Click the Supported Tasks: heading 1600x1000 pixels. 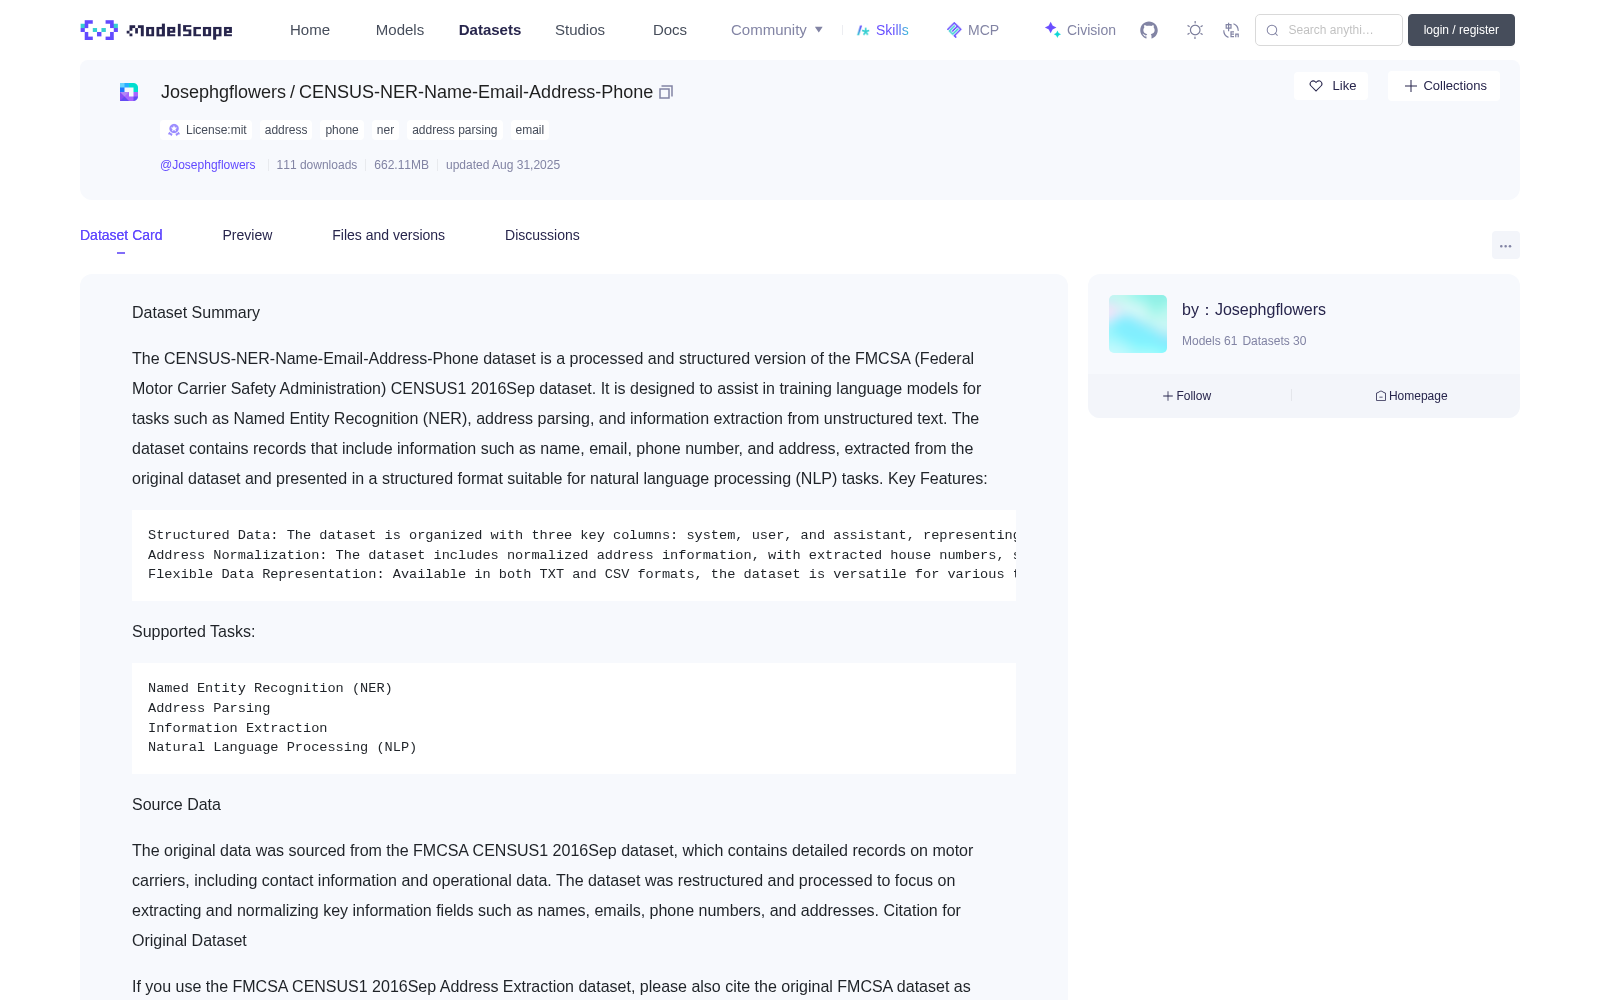194,632
